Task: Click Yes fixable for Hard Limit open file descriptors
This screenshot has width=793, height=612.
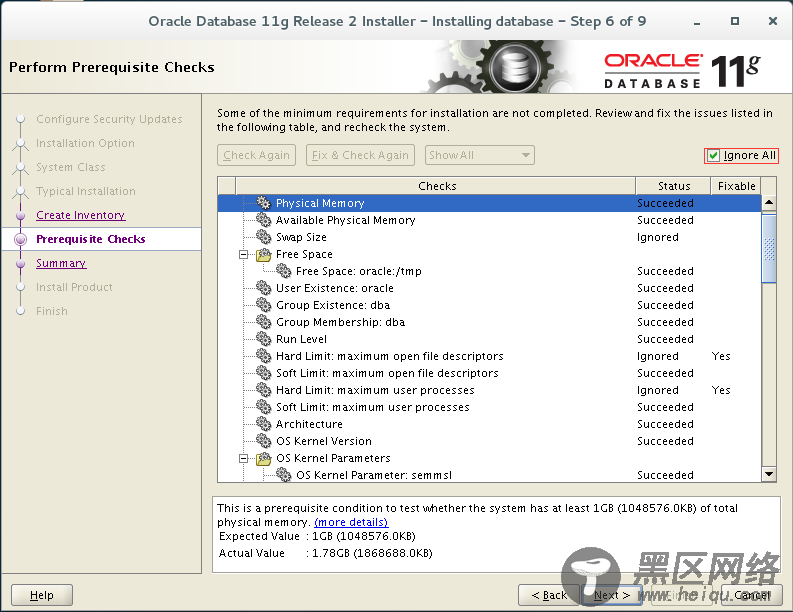Action: pyautogui.click(x=721, y=356)
